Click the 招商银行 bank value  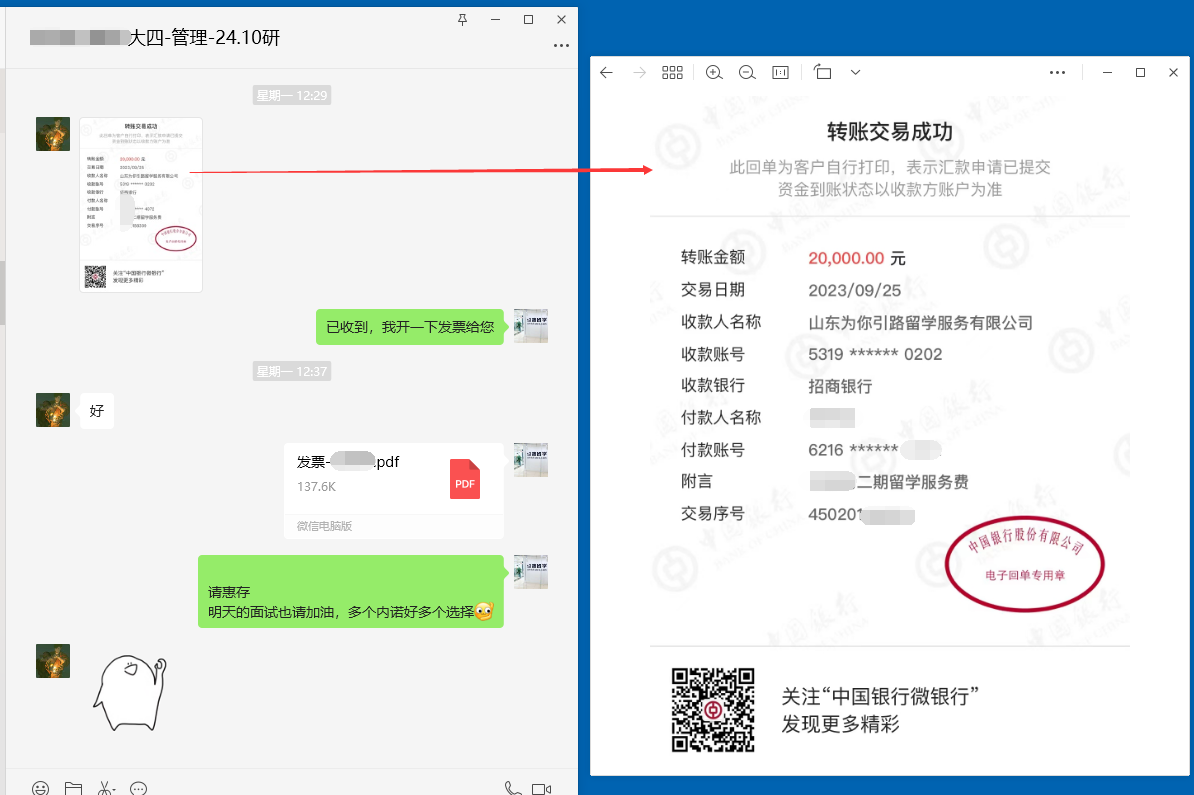point(840,386)
